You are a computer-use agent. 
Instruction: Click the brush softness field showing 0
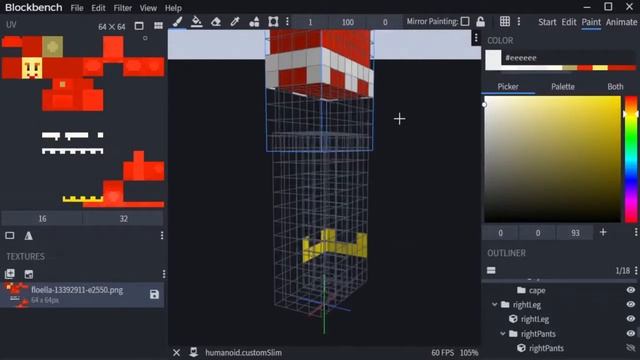click(385, 22)
